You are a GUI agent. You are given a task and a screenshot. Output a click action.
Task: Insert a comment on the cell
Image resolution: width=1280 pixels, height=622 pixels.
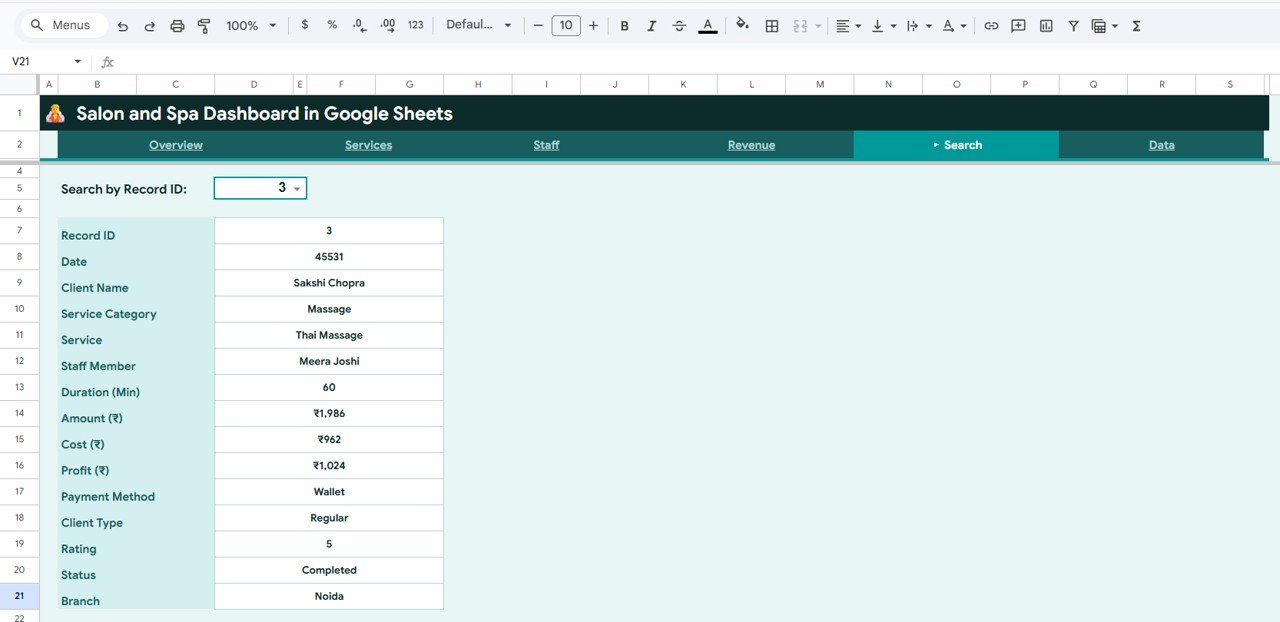1017,25
